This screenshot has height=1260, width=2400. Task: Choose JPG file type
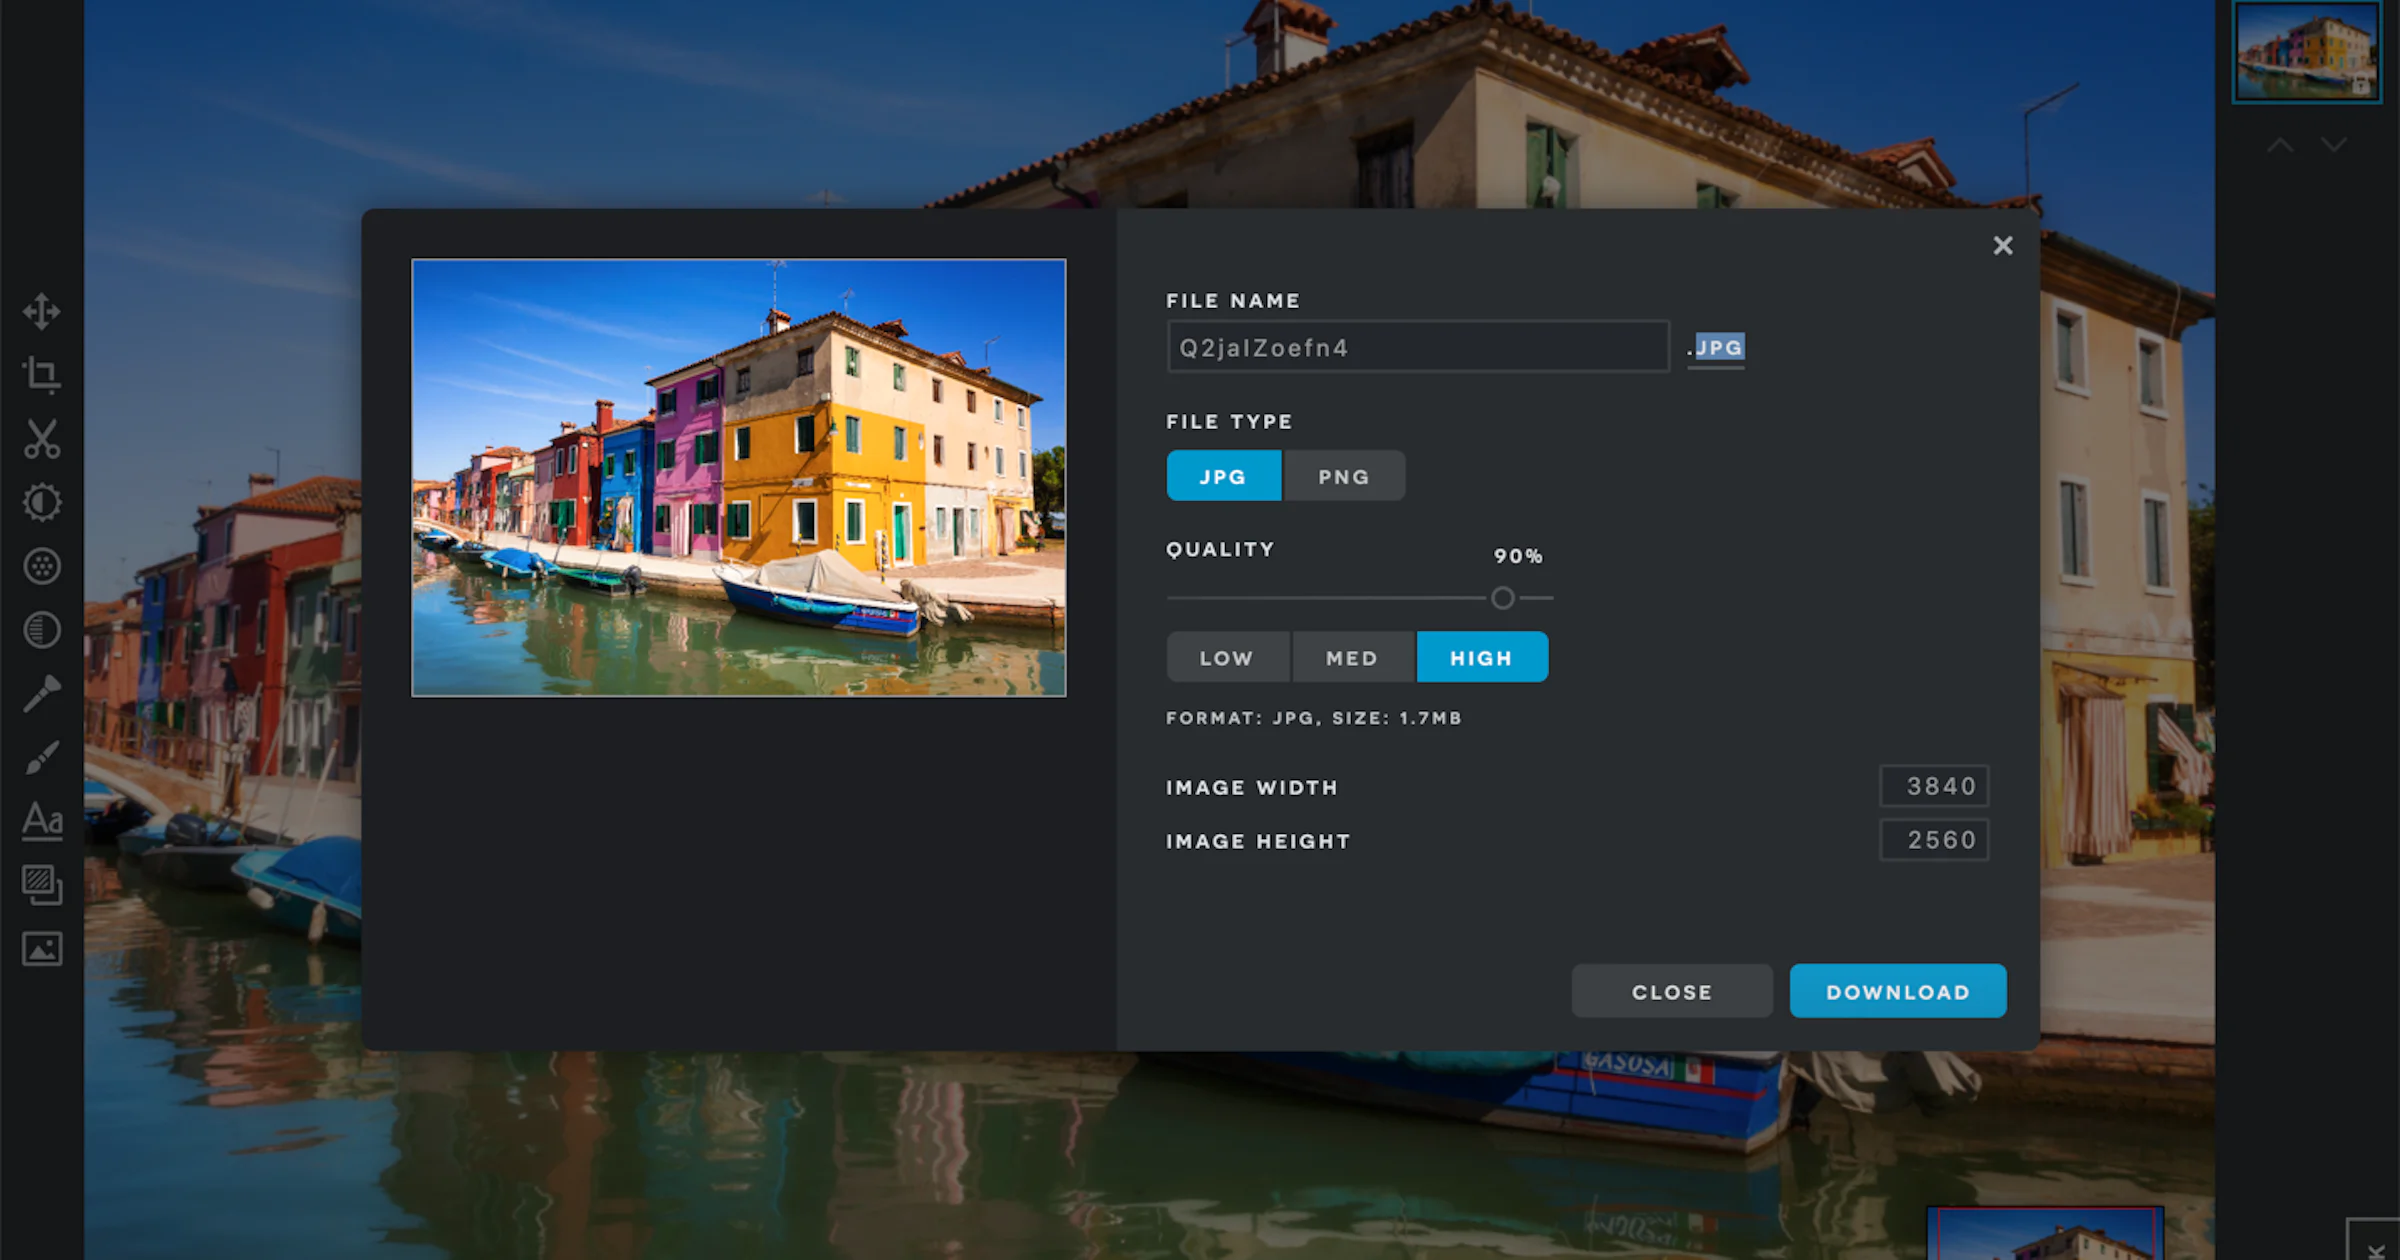tap(1223, 476)
